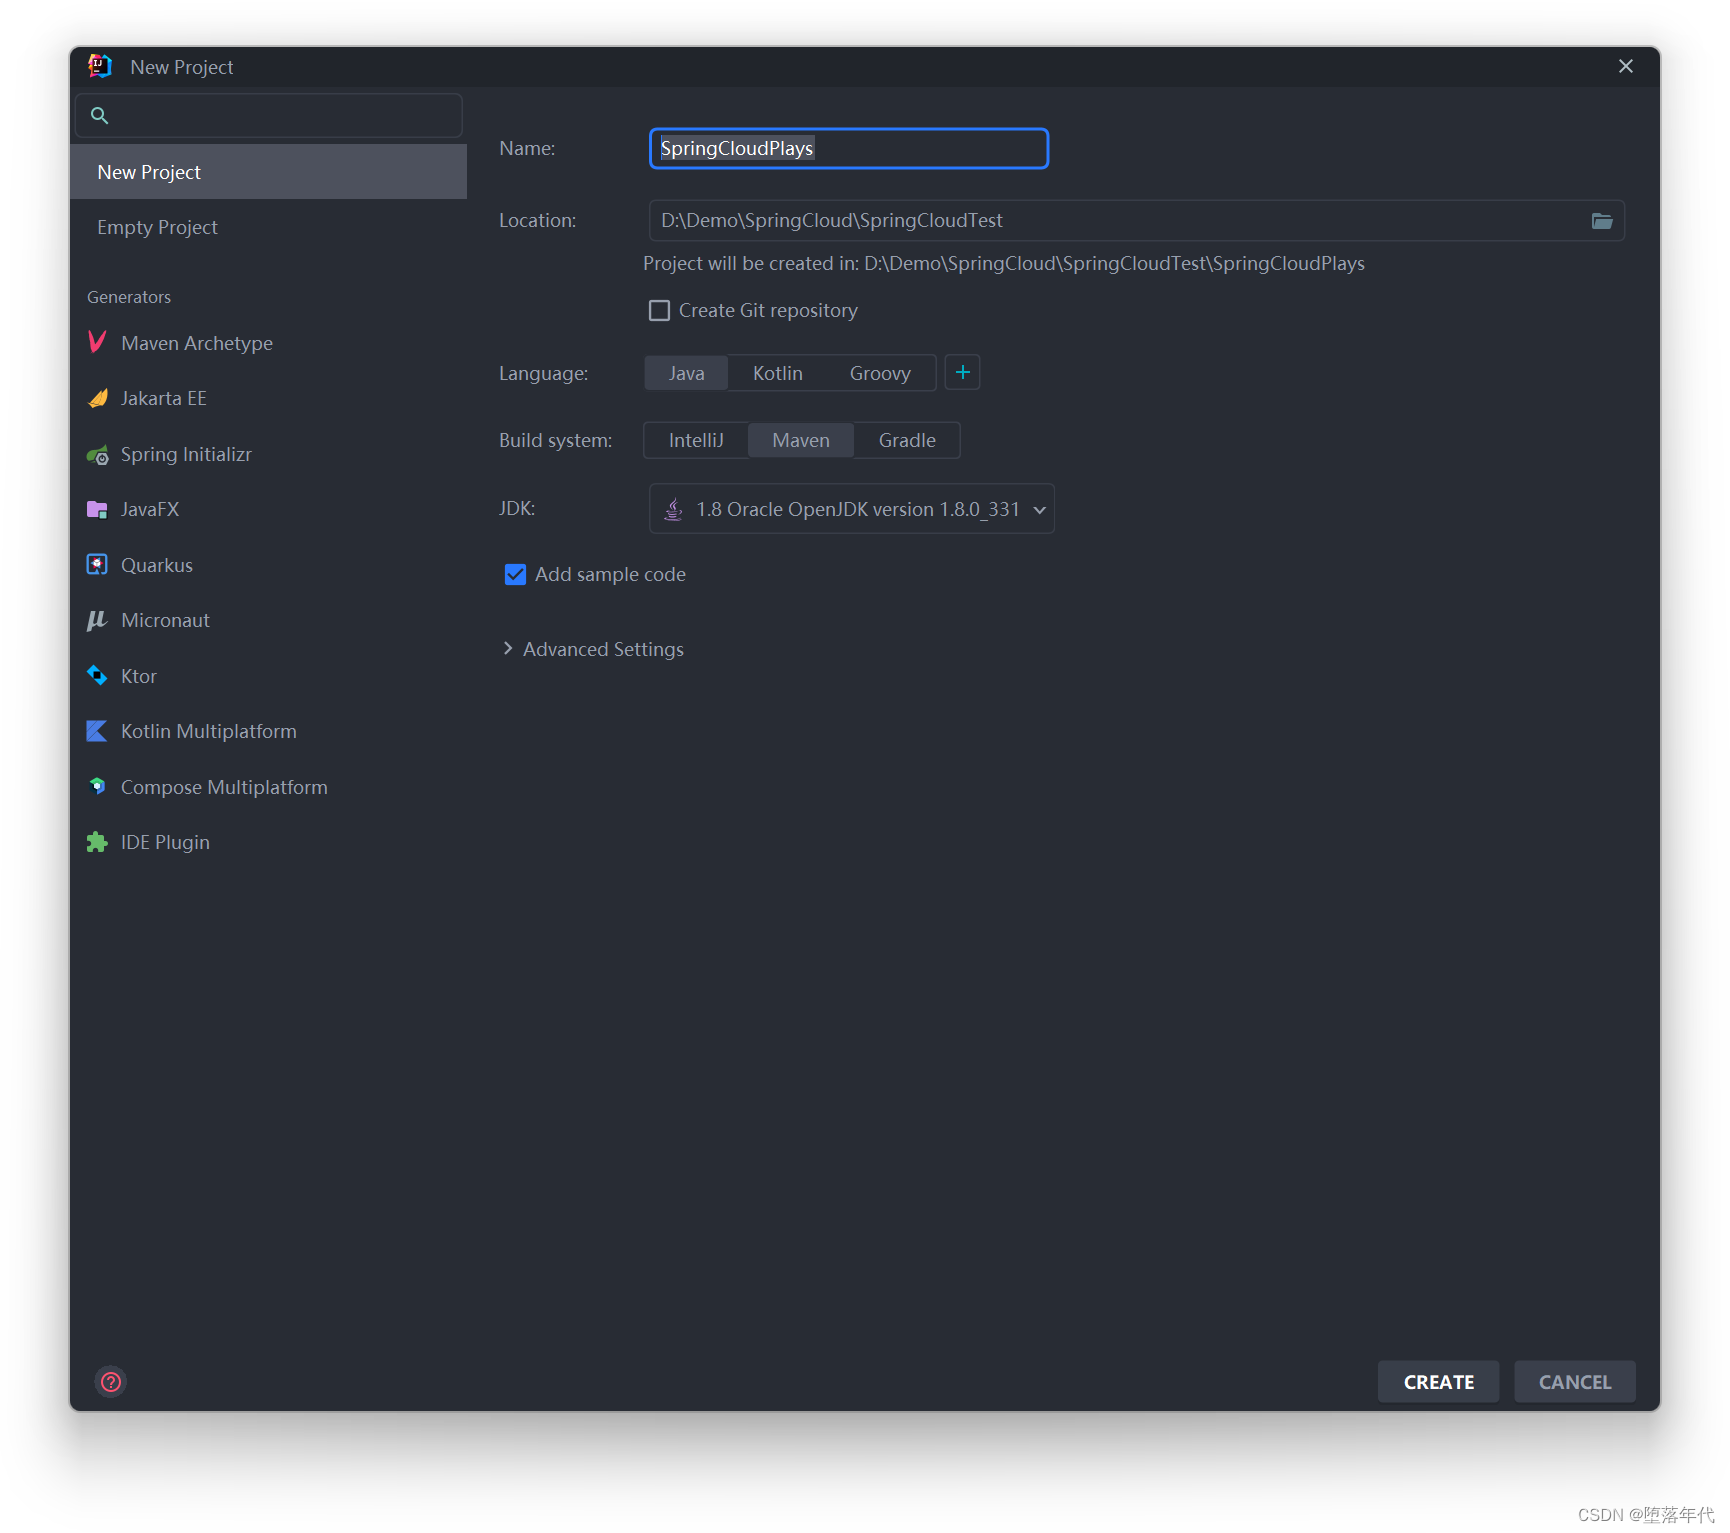Browse for location with folder icon

point(1602,220)
